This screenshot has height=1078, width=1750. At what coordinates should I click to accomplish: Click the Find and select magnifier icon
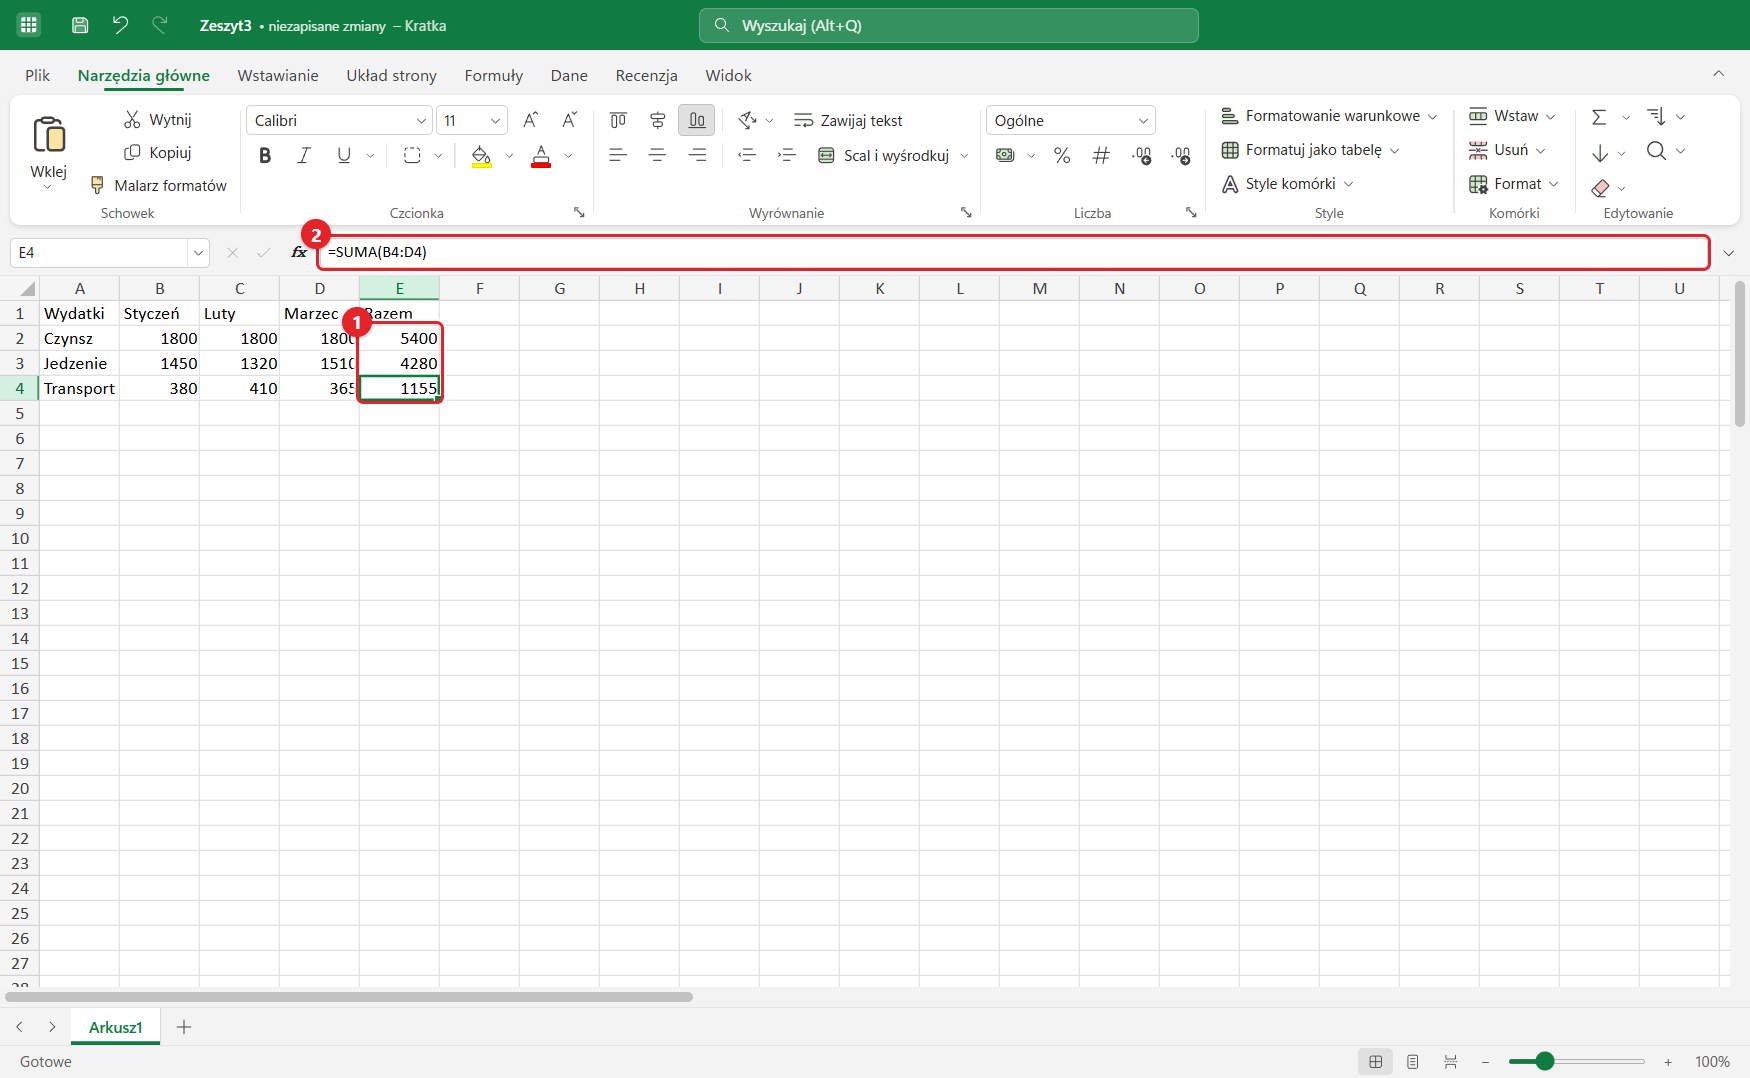click(x=1657, y=151)
